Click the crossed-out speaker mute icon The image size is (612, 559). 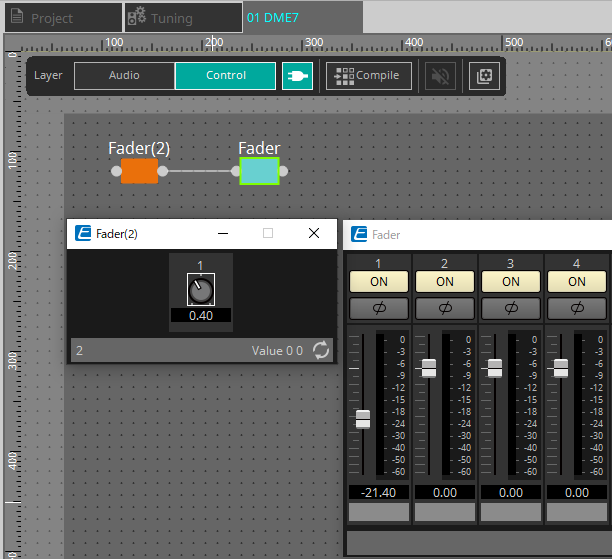(440, 75)
